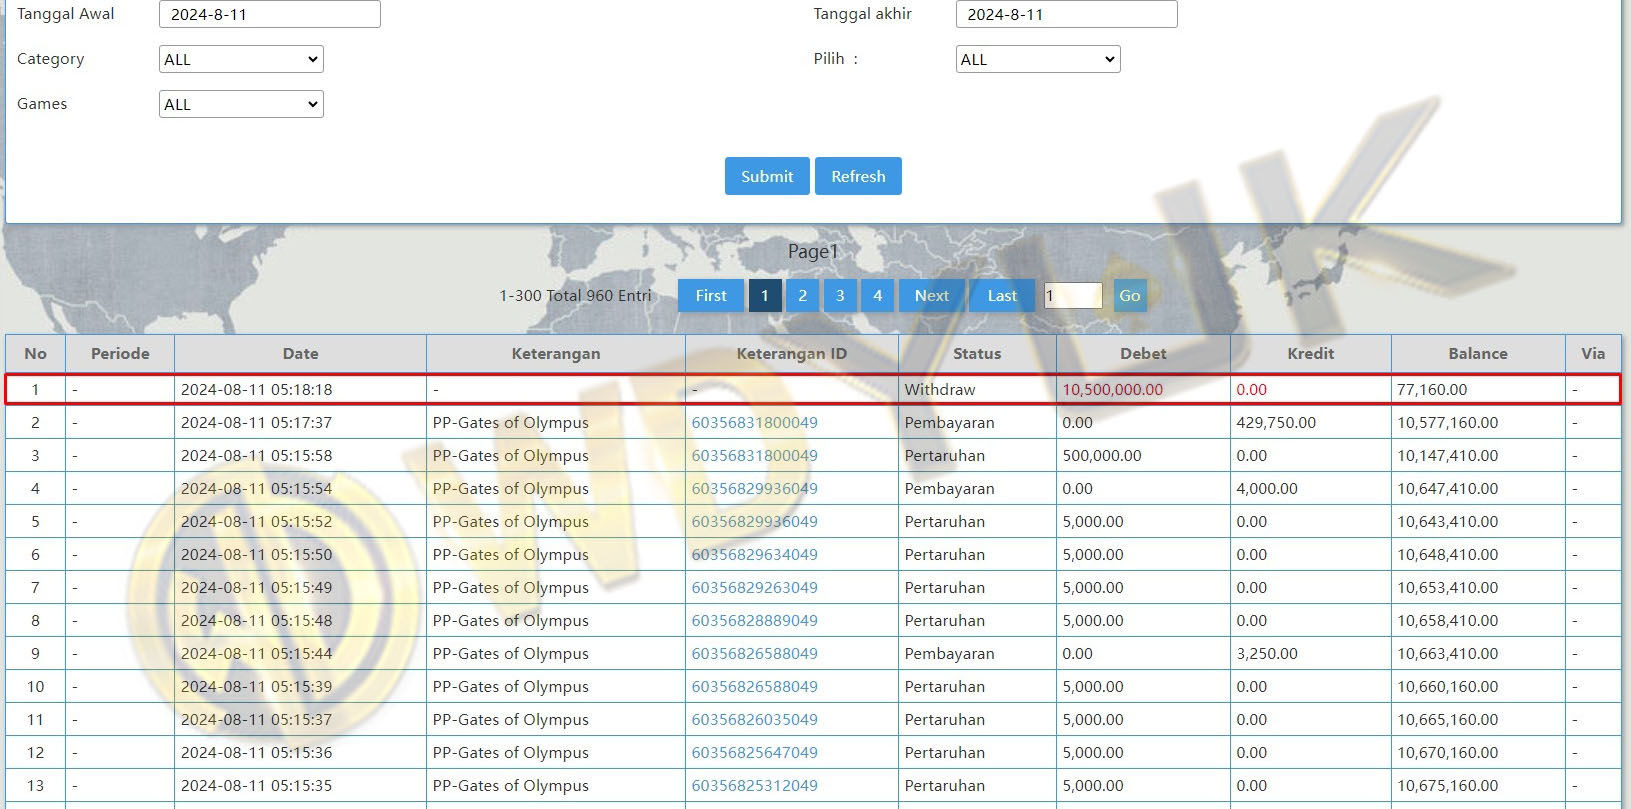
Task: Click the Date column header
Action: pos(300,353)
